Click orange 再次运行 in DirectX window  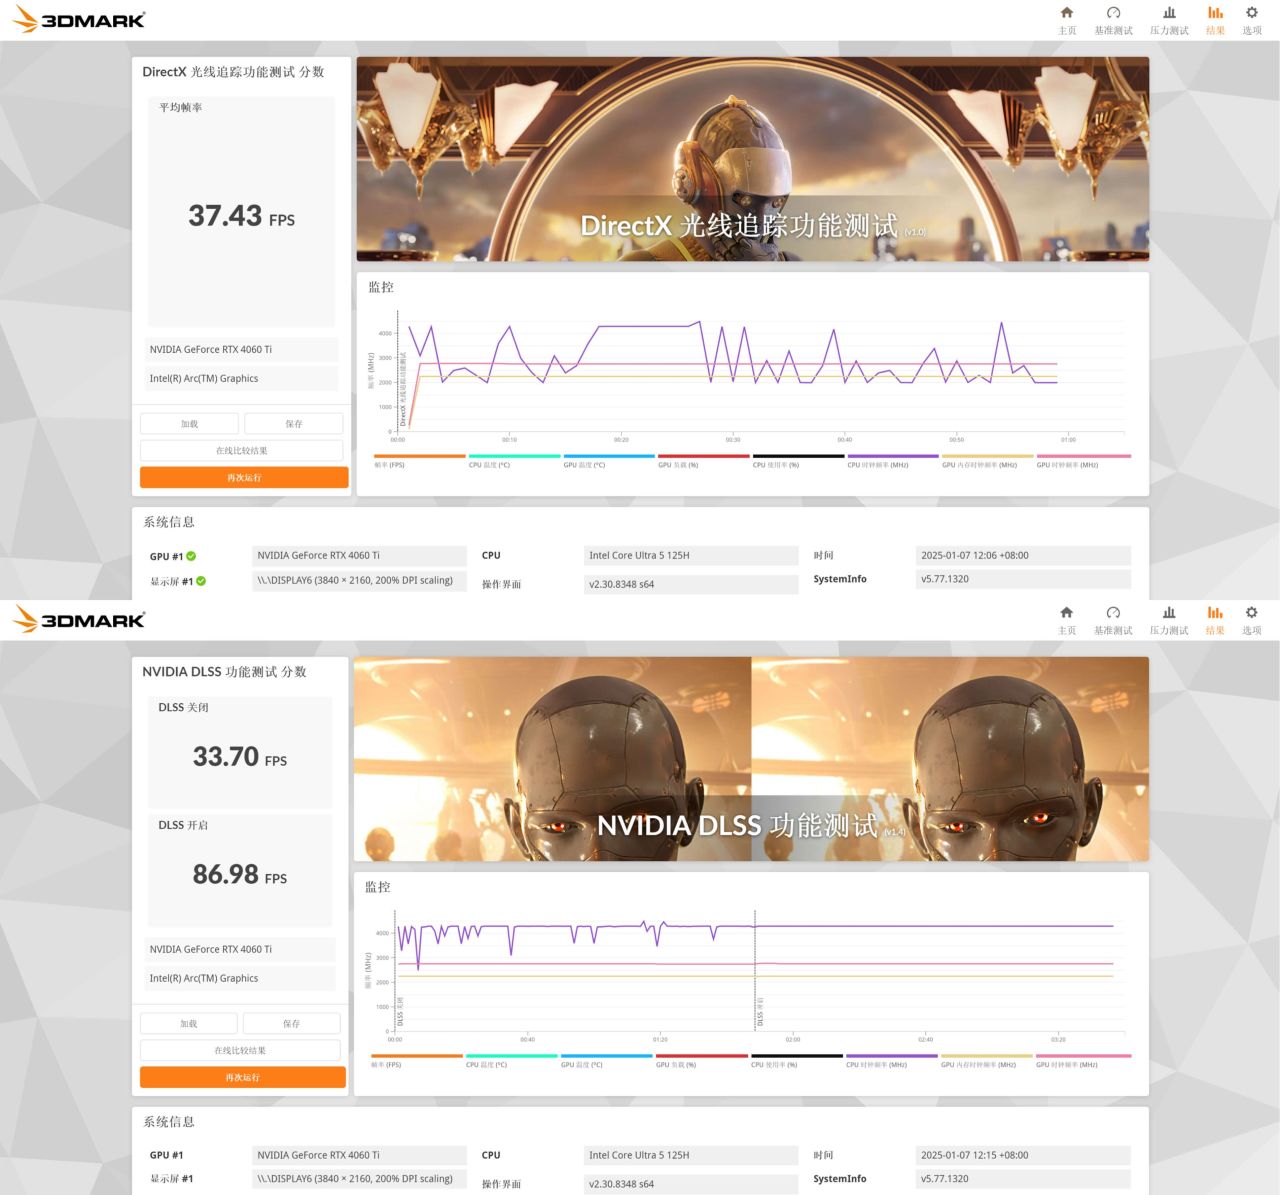point(244,478)
